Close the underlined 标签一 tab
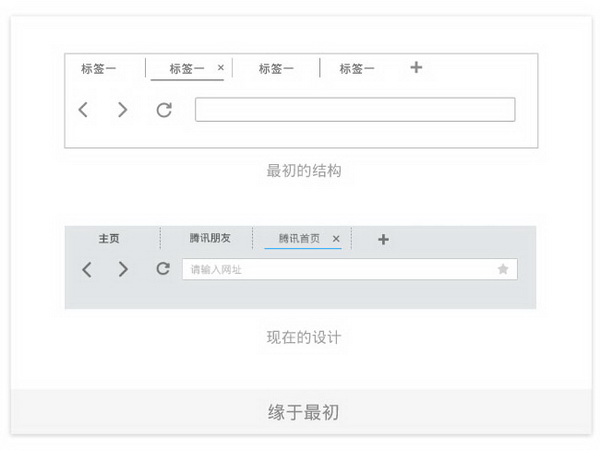This screenshot has height=462, width=600. click(x=220, y=67)
